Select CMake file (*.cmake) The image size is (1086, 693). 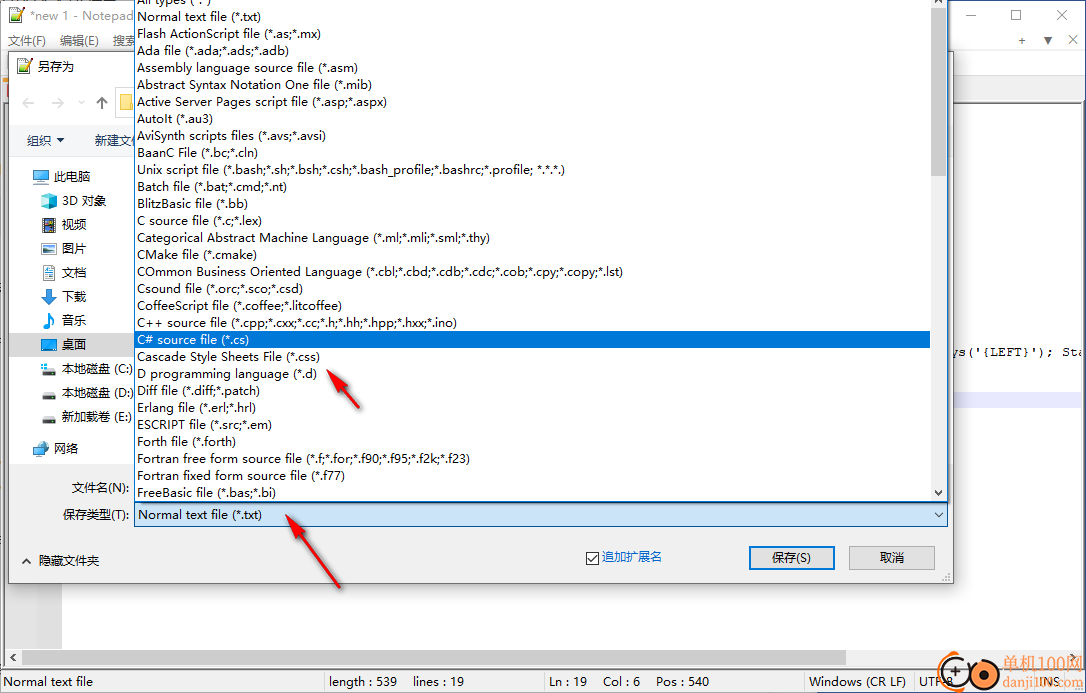click(x=532, y=255)
